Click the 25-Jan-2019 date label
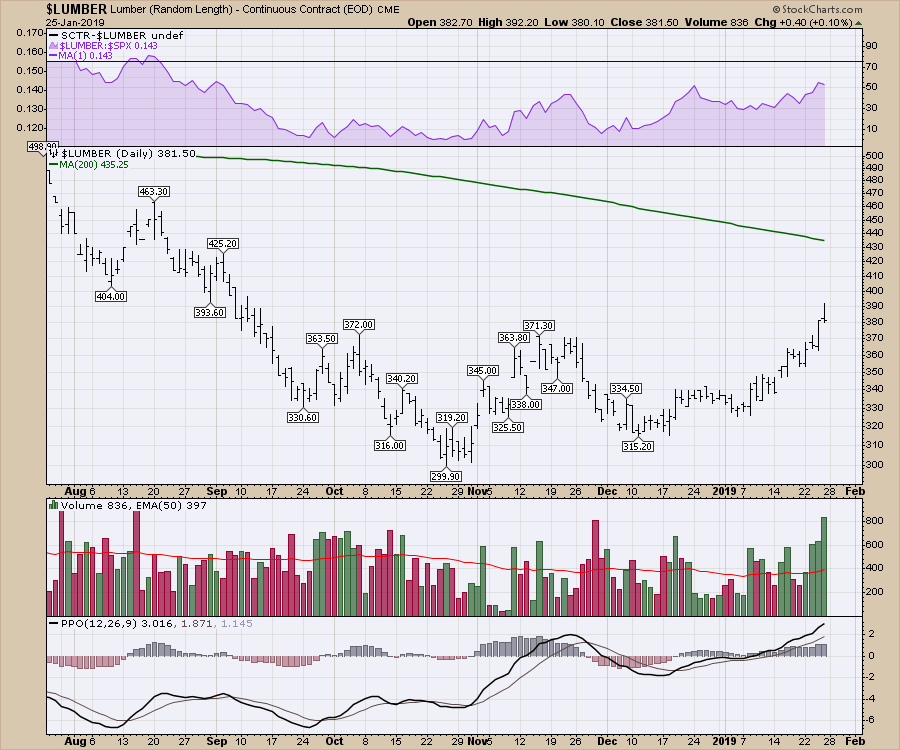The width and height of the screenshot is (900, 750). click(75, 22)
